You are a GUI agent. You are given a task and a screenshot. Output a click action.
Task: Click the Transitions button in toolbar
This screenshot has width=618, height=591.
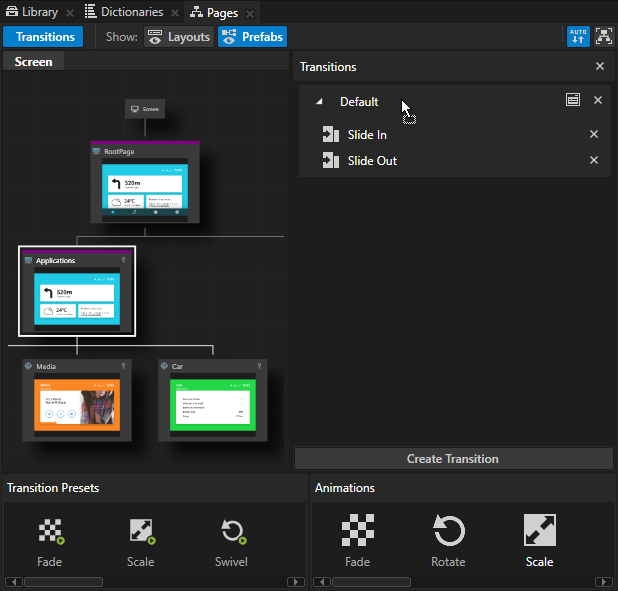click(43, 37)
